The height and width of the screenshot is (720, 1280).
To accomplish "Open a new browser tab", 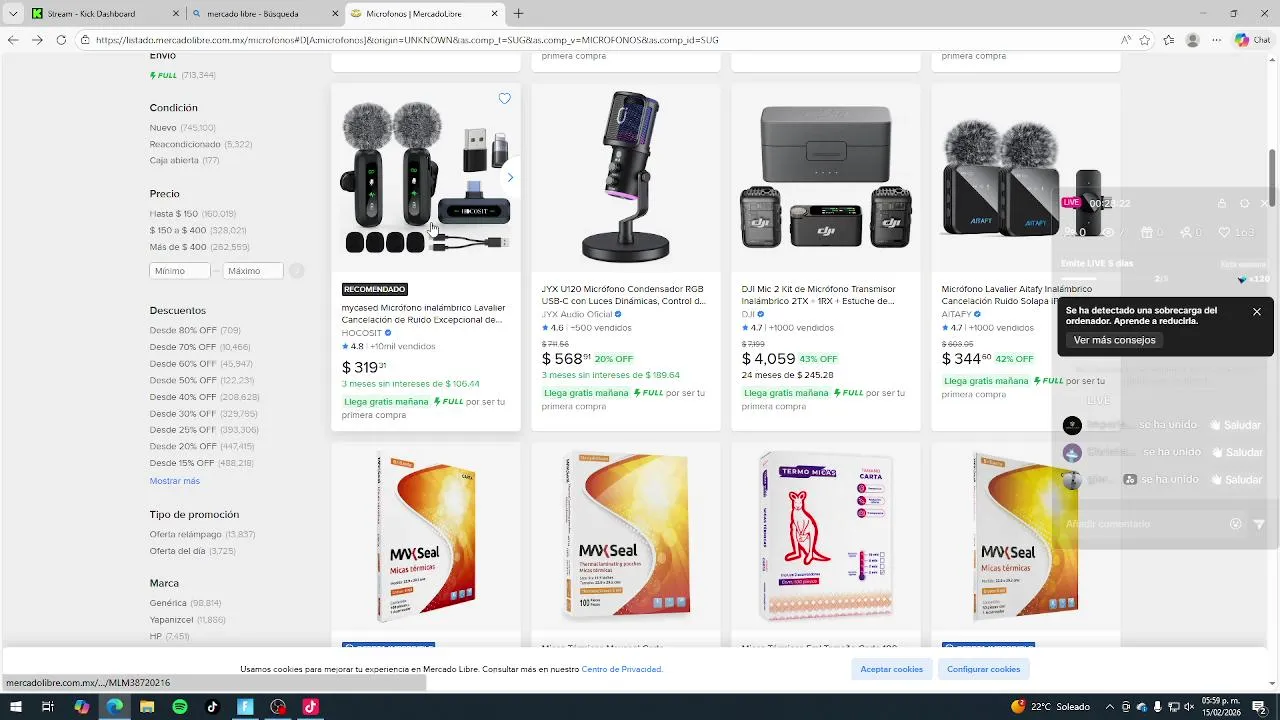I will coord(518,14).
